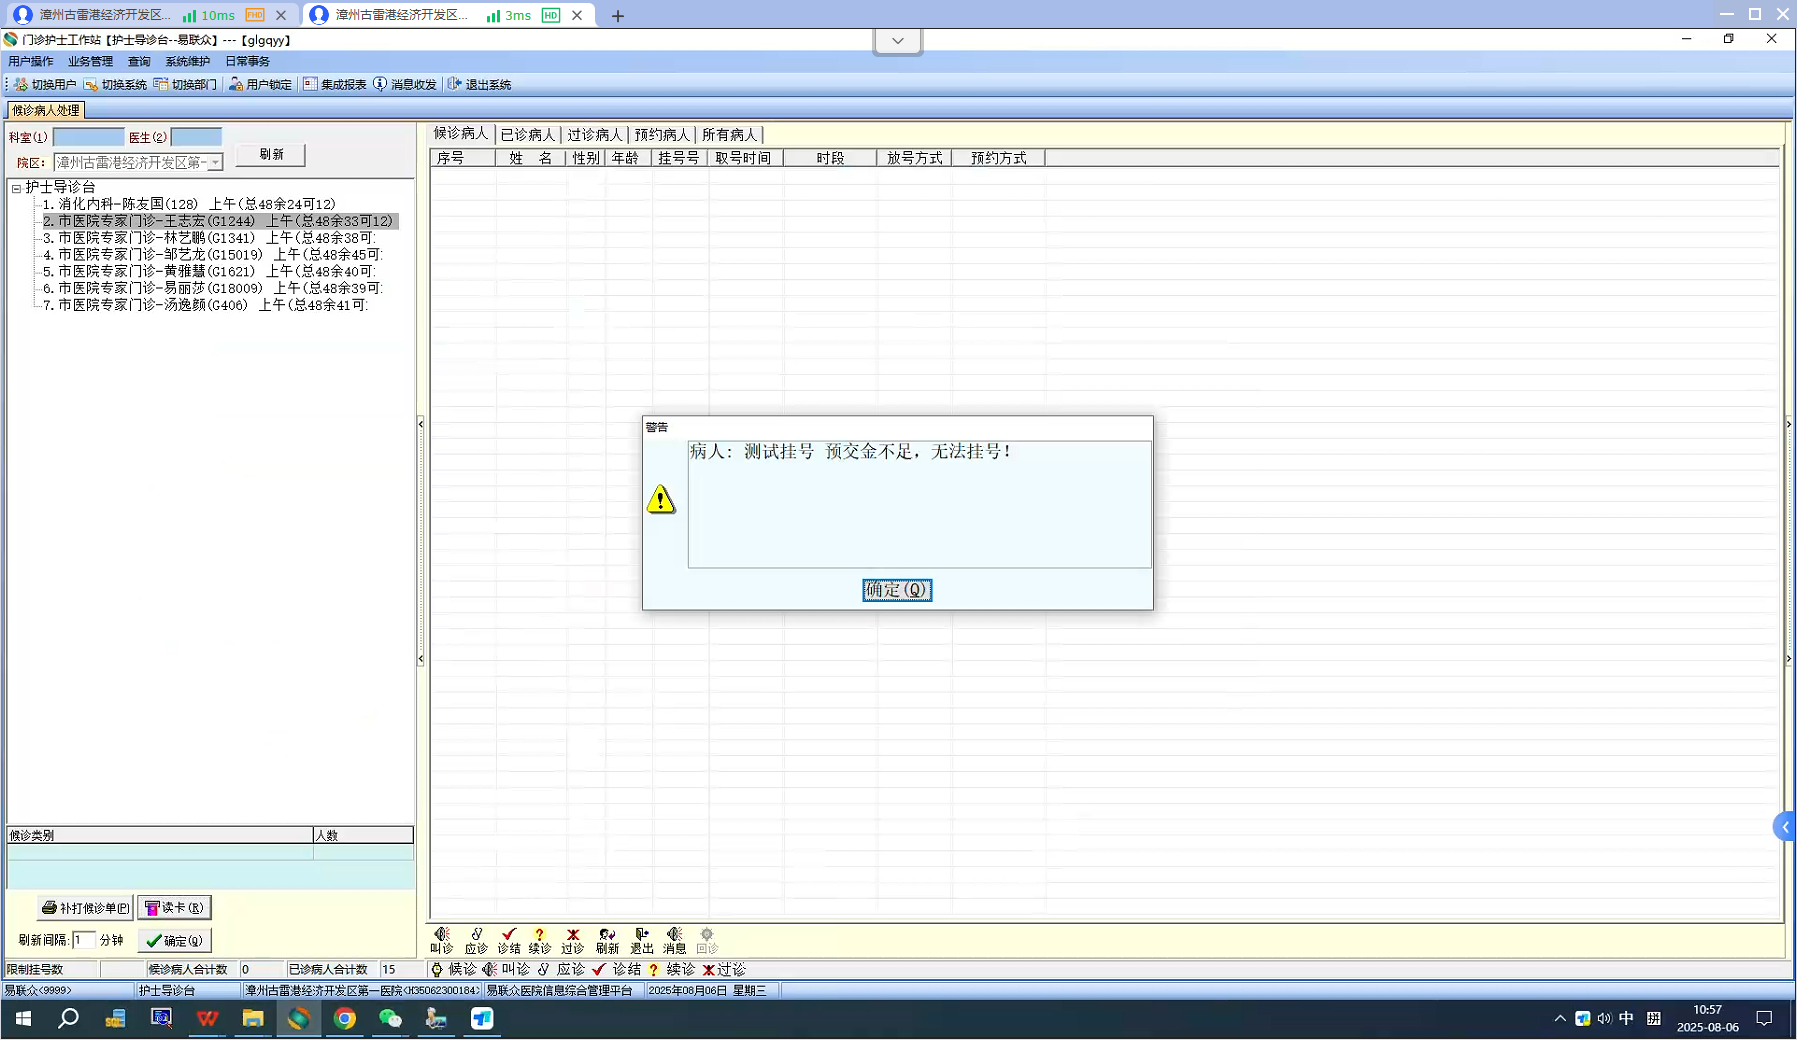Select 市医院专家门诊-林艺鹏(G1341) in the tree
The image size is (1797, 1040).
[209, 238]
